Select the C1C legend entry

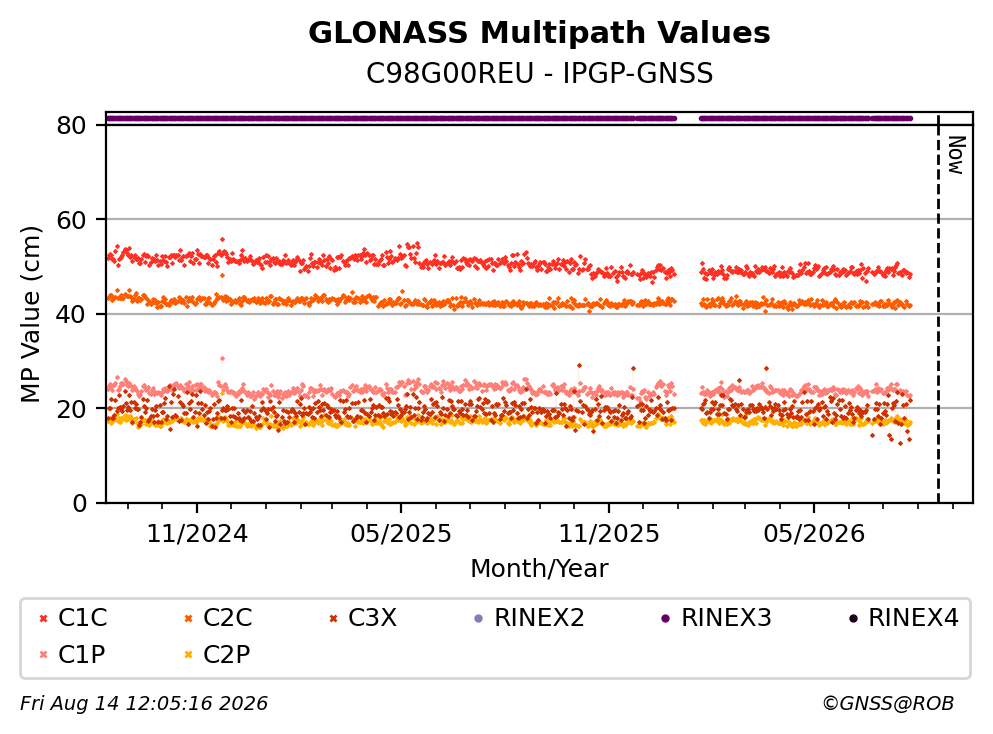click(x=73, y=617)
